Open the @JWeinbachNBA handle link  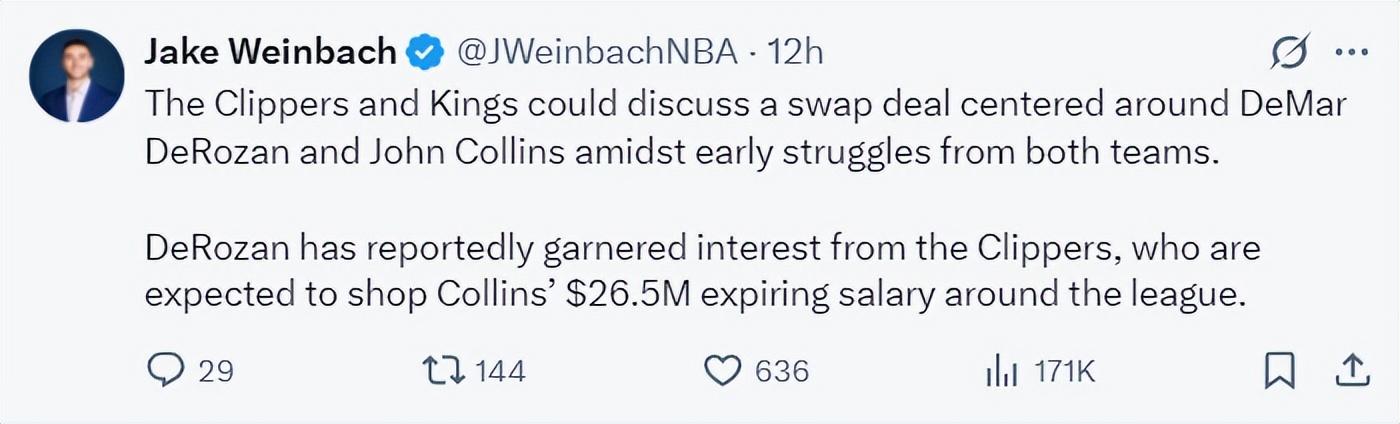598,52
